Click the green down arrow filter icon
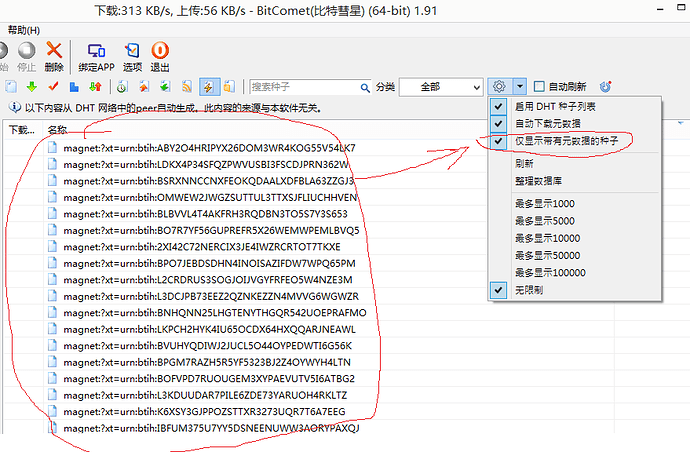Screen dimensions: 690x452 [x=31, y=87]
